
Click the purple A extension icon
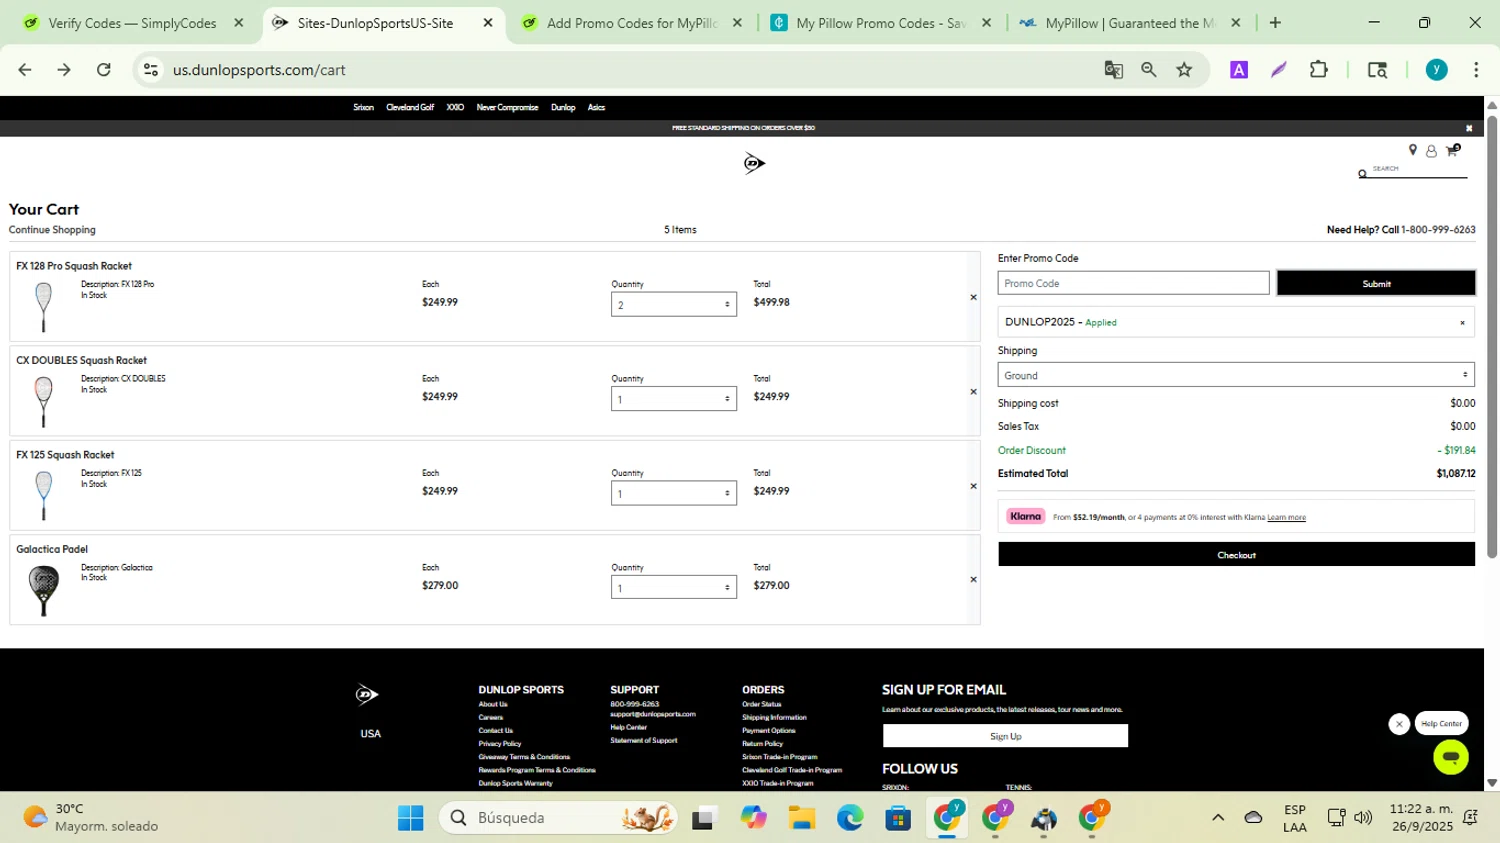pyautogui.click(x=1239, y=70)
